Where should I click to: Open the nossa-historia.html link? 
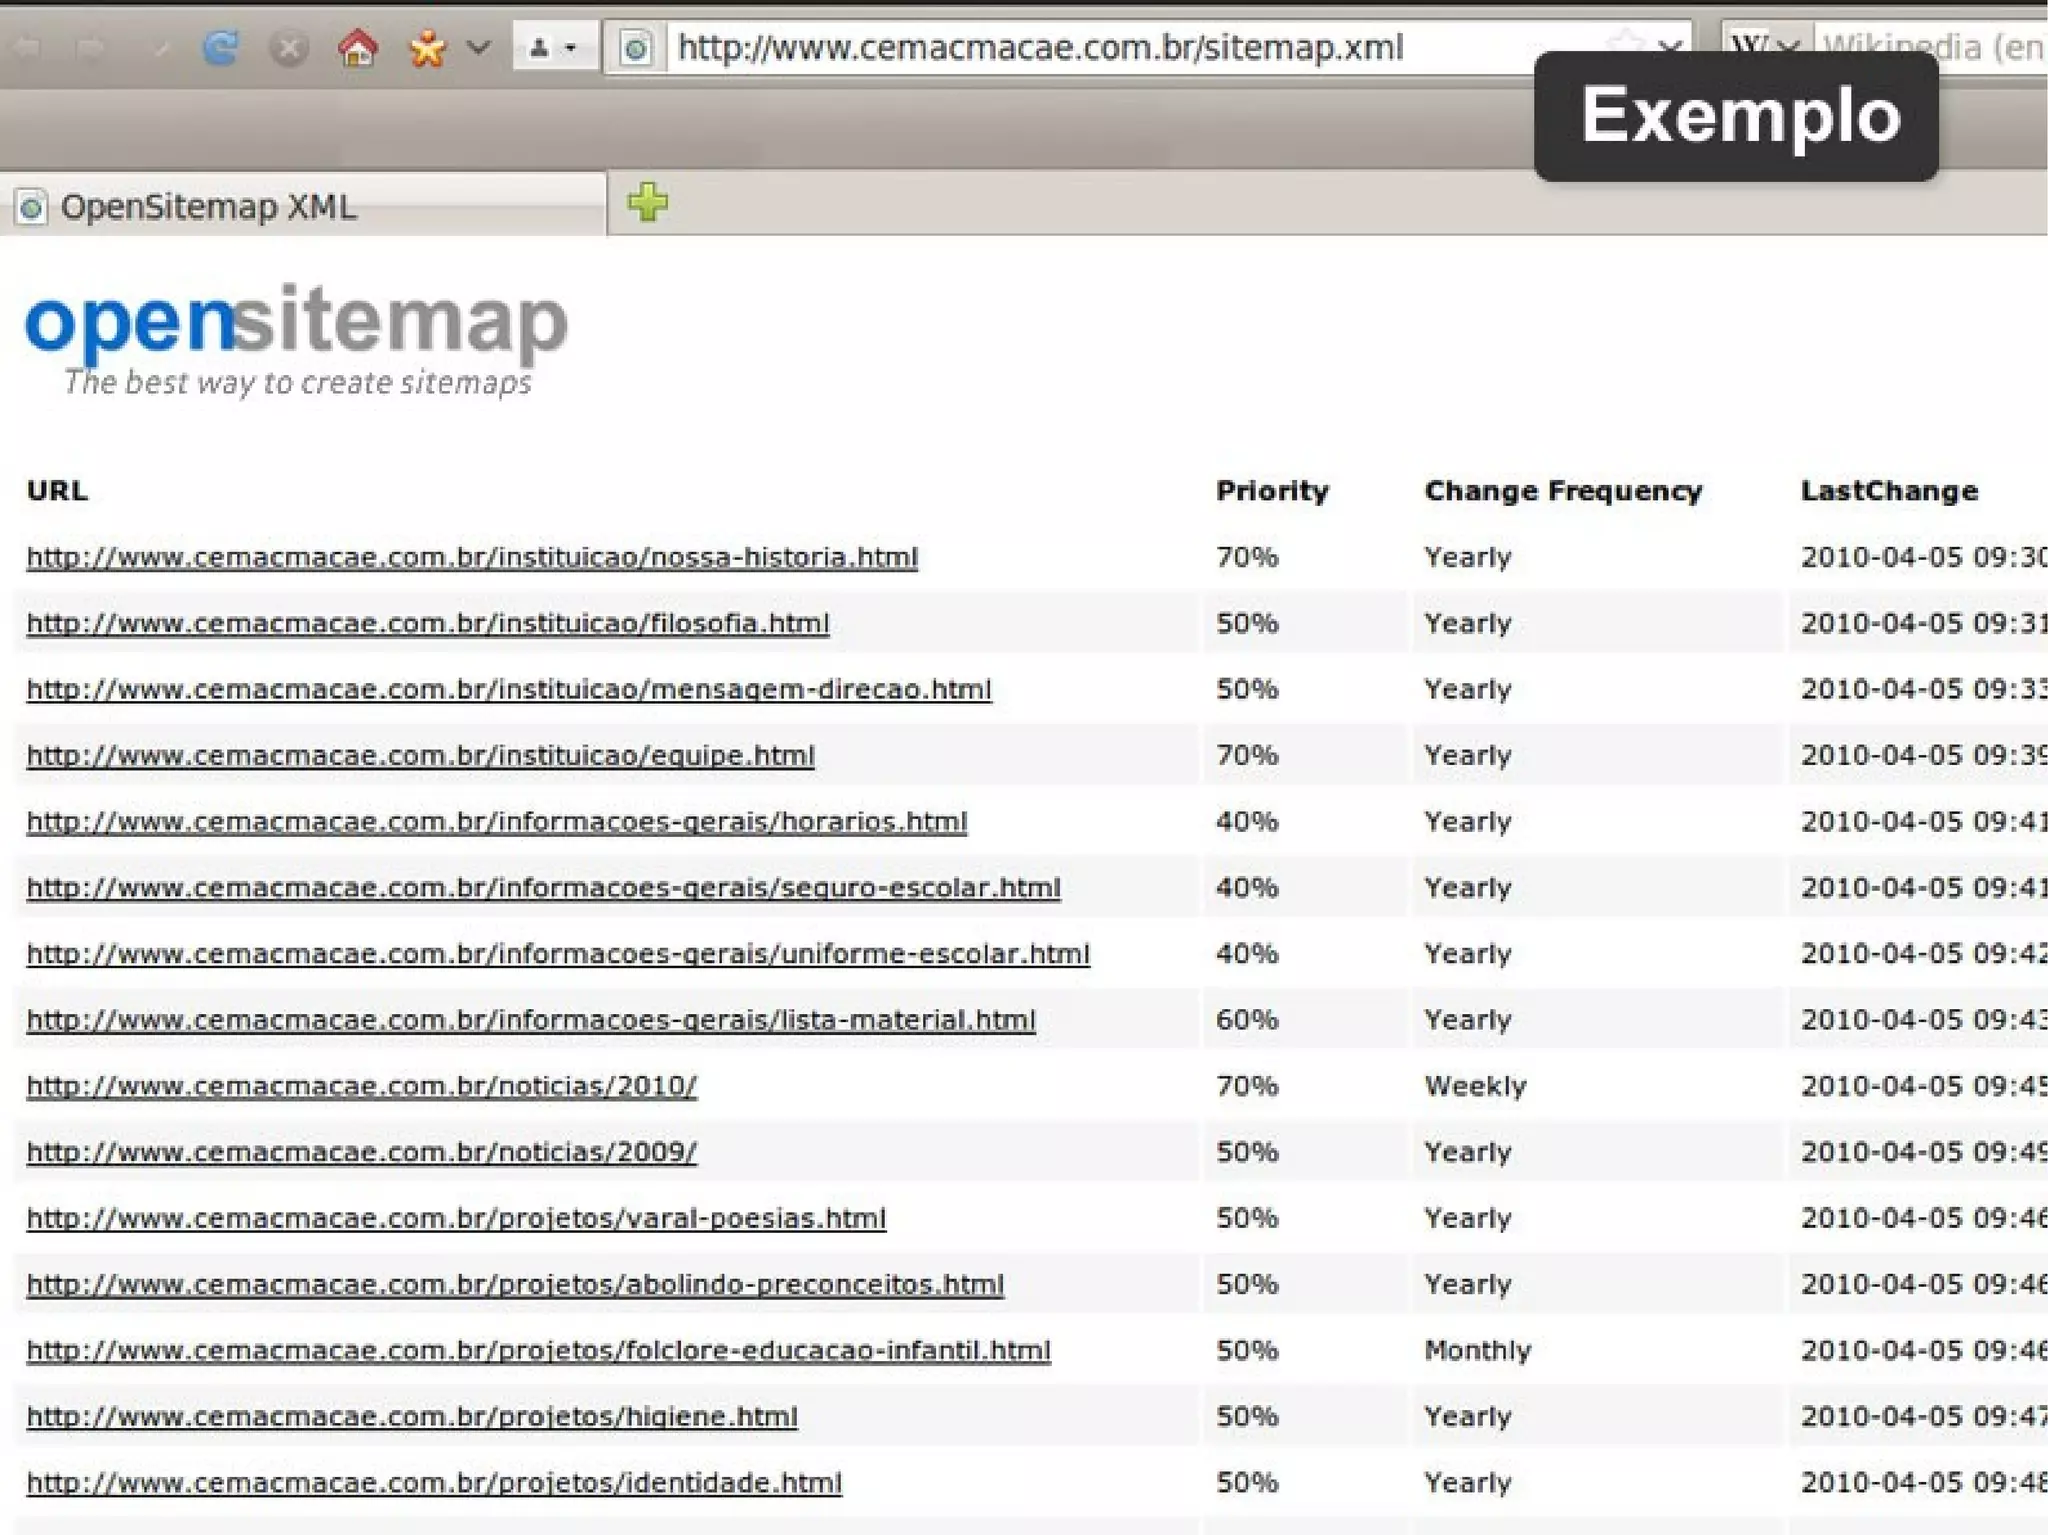472,557
